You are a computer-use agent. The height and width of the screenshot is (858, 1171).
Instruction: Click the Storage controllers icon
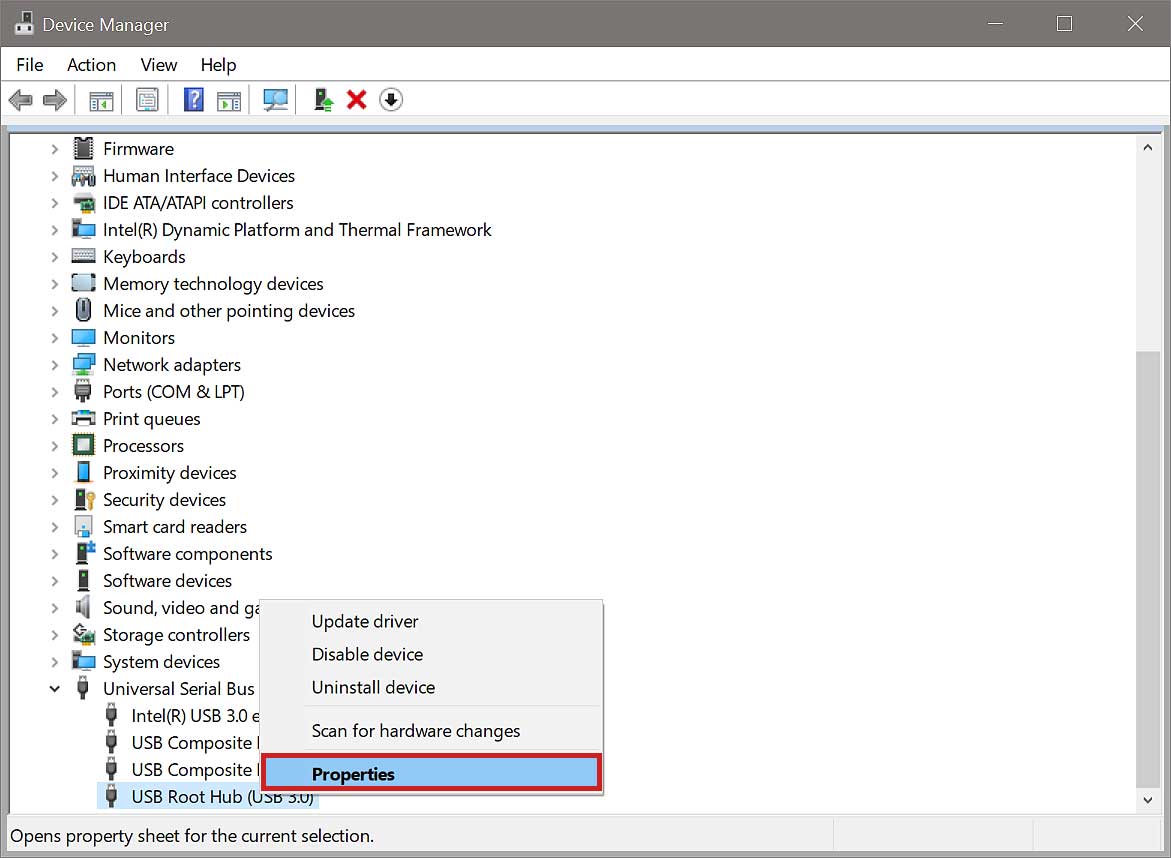tap(84, 635)
